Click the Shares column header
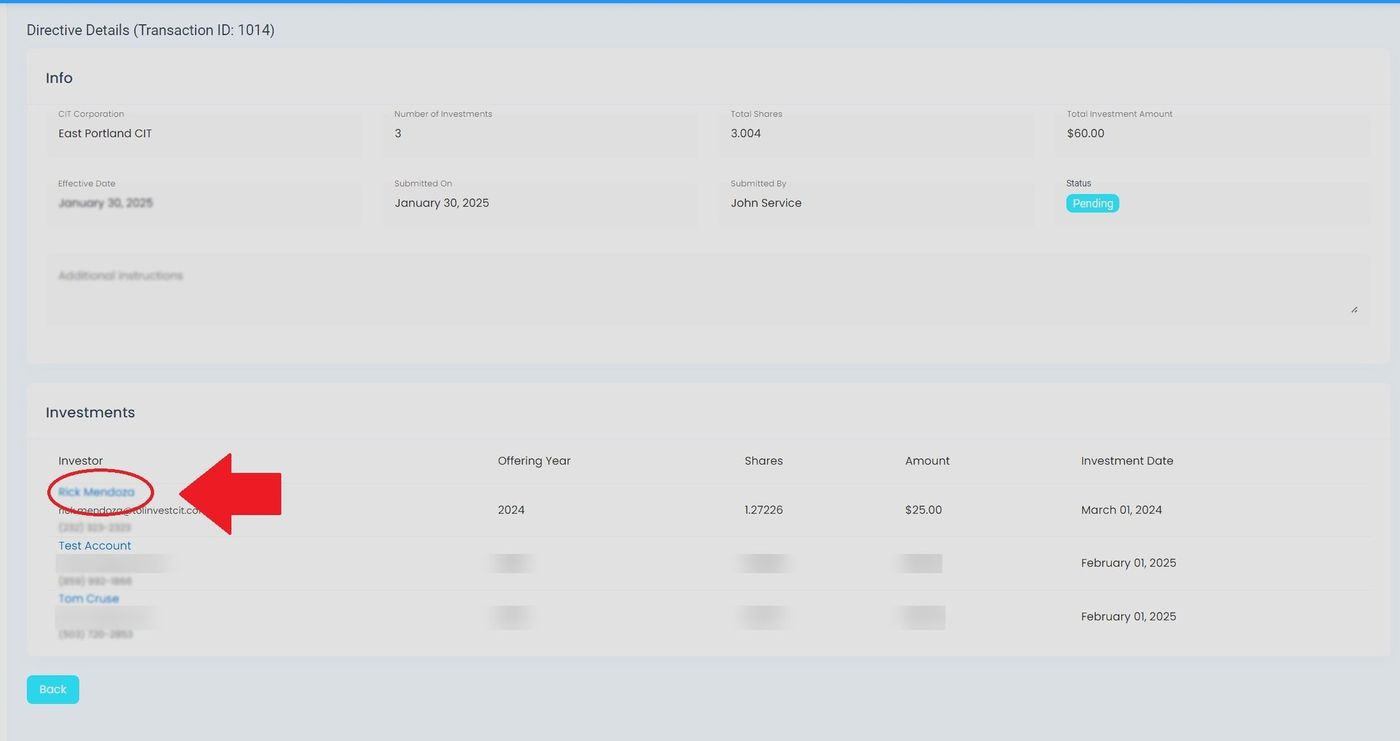The width and height of the screenshot is (1400, 741). pos(764,461)
